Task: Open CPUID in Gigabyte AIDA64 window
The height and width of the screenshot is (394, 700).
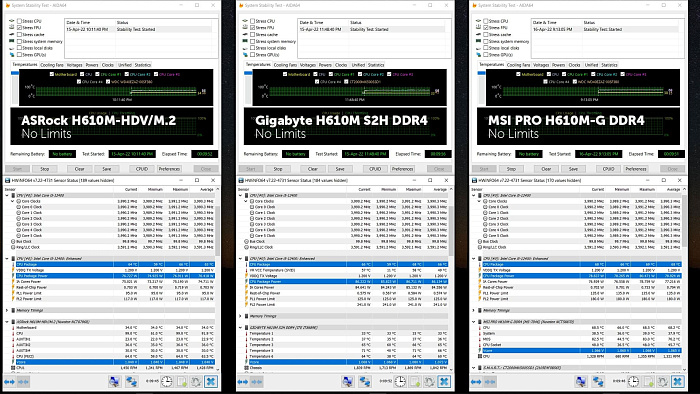Action: (375, 169)
